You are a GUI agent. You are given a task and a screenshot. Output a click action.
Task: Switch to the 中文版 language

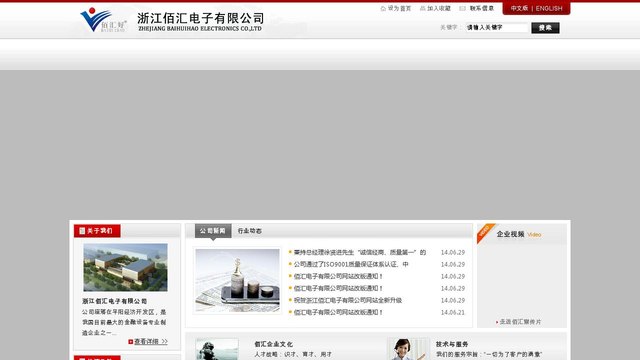pos(519,9)
